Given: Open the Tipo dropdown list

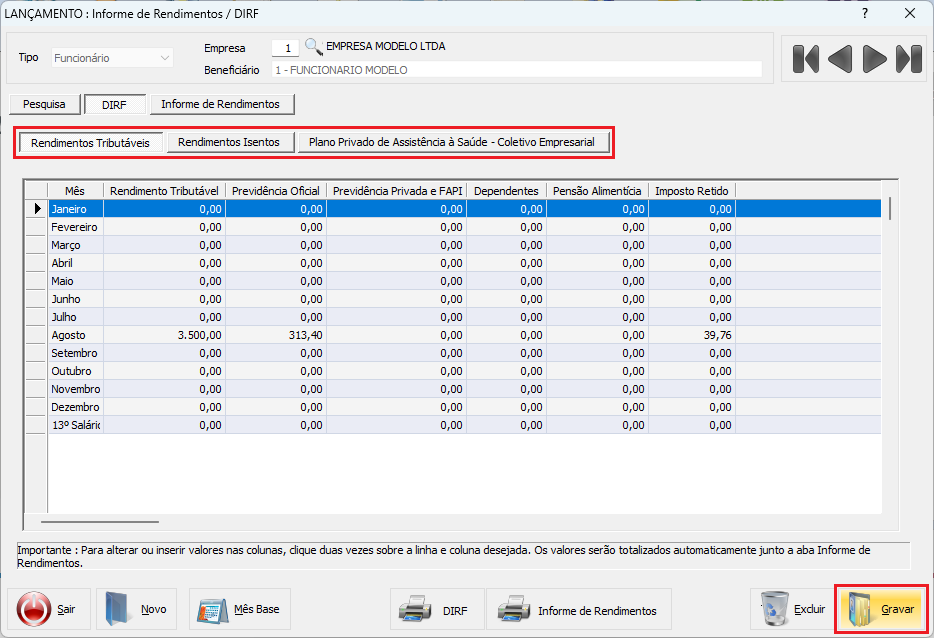Looking at the screenshot, I should [165, 58].
